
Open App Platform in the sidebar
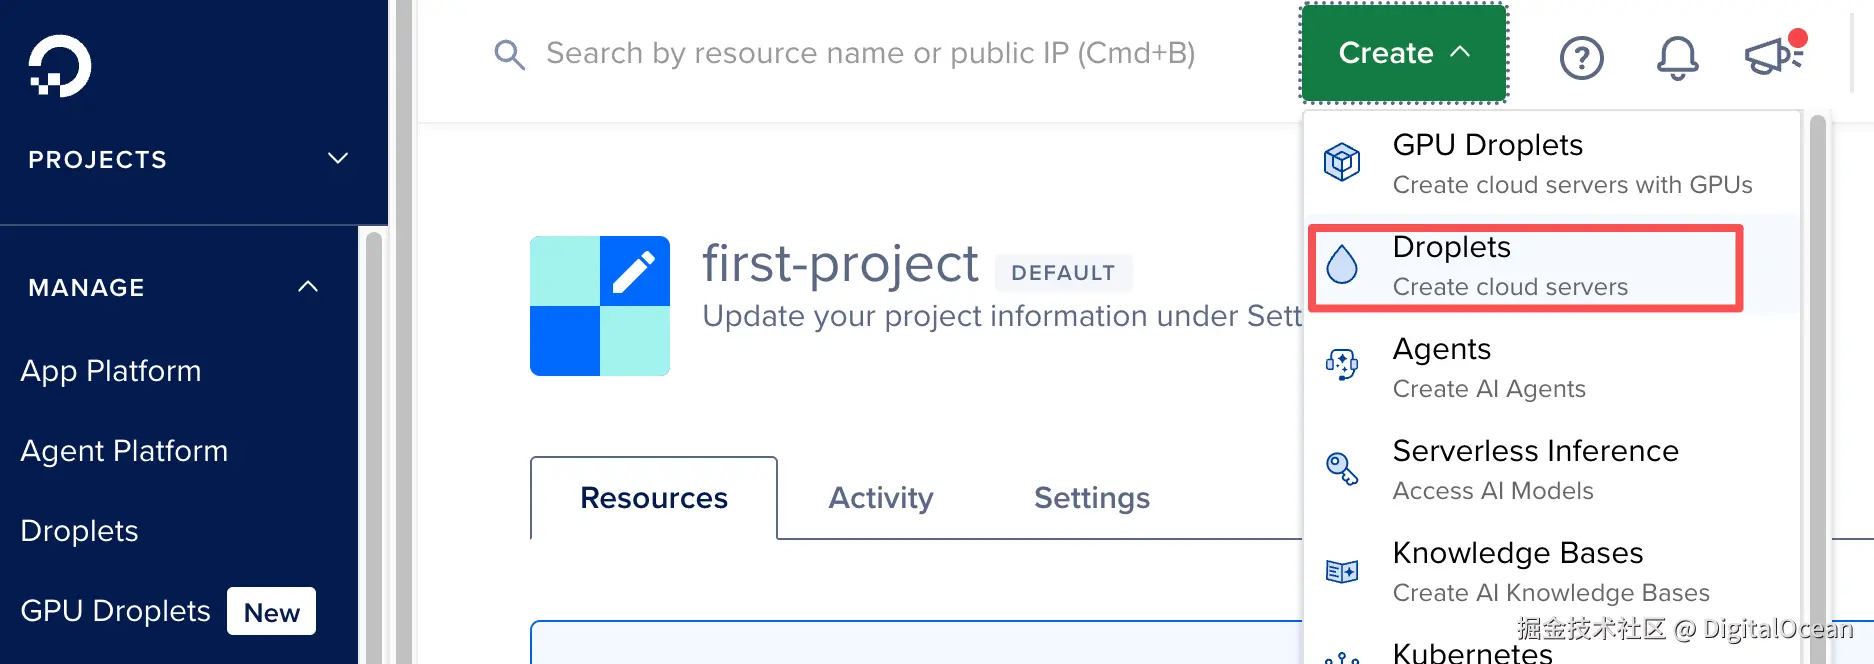tap(111, 371)
